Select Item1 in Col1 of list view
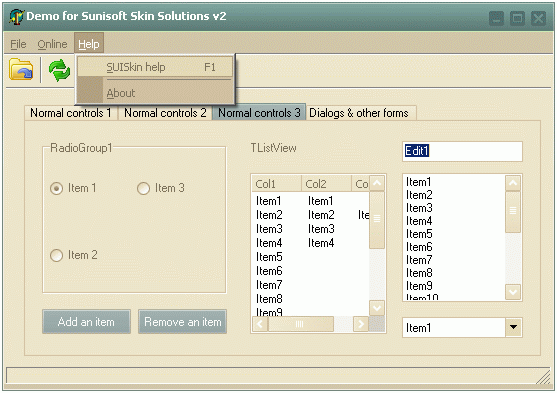 [x=269, y=201]
